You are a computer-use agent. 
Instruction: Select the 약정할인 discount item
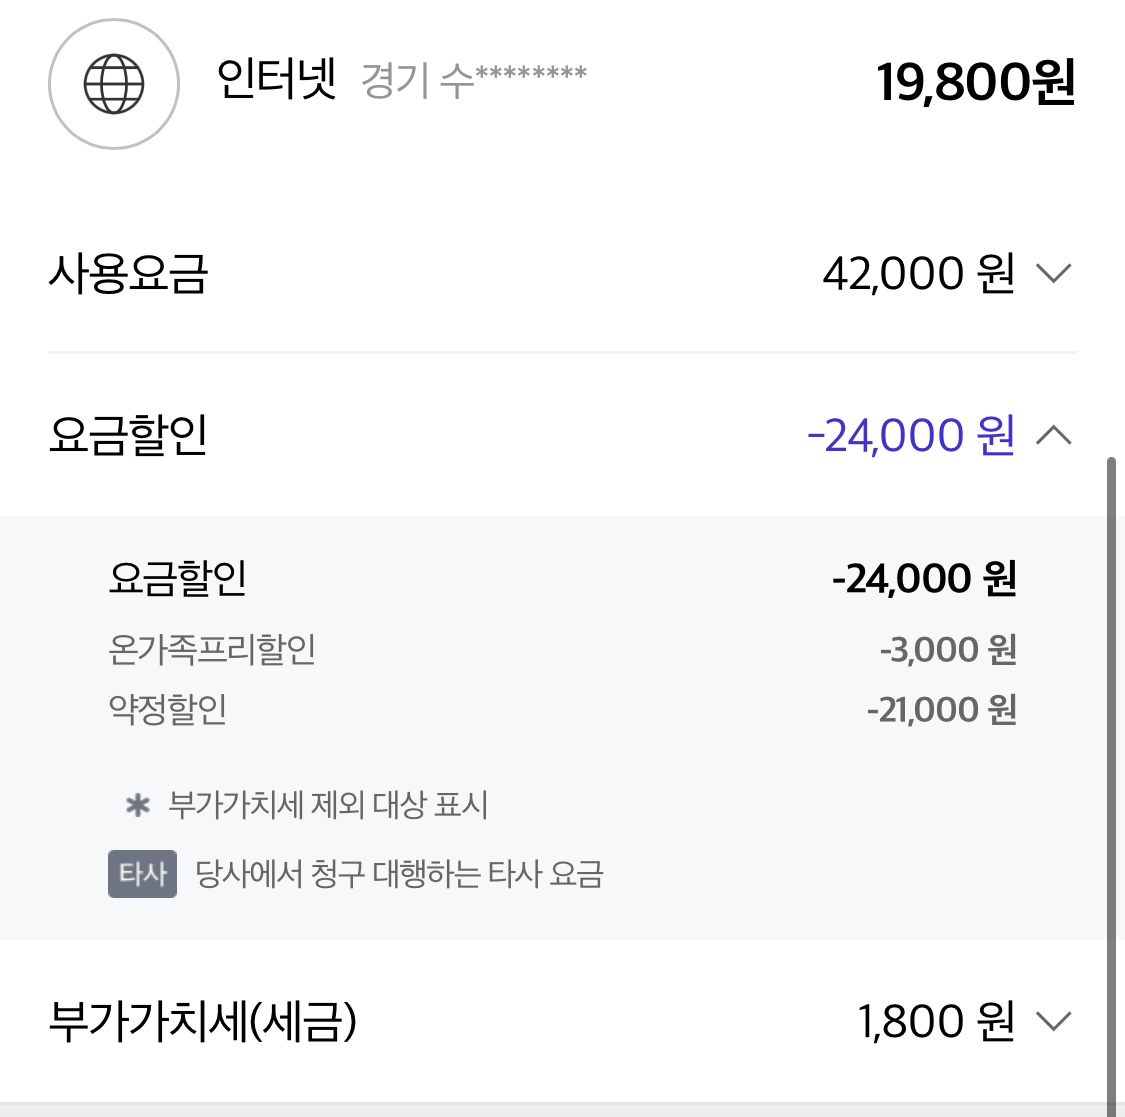(167, 710)
